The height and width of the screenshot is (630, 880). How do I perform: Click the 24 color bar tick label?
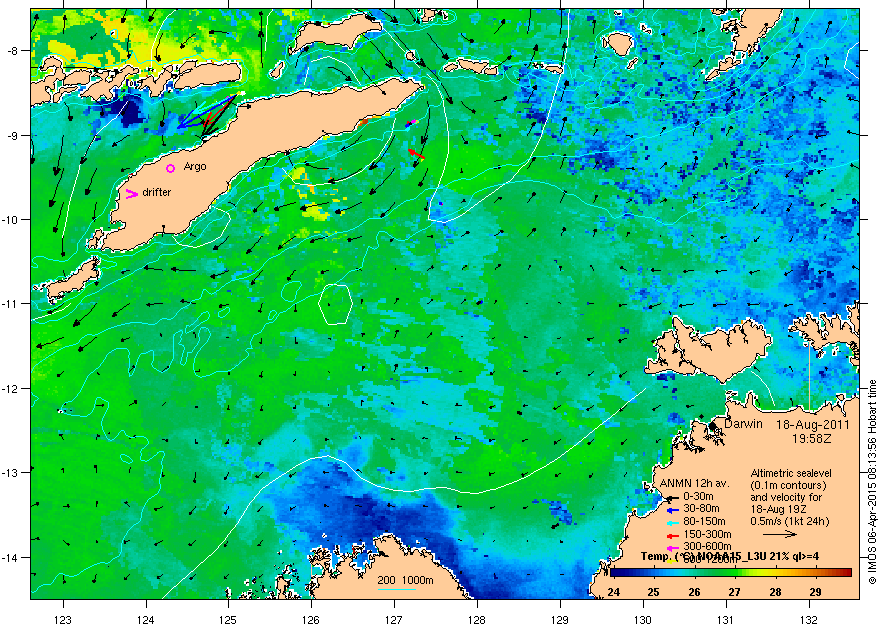[613, 592]
